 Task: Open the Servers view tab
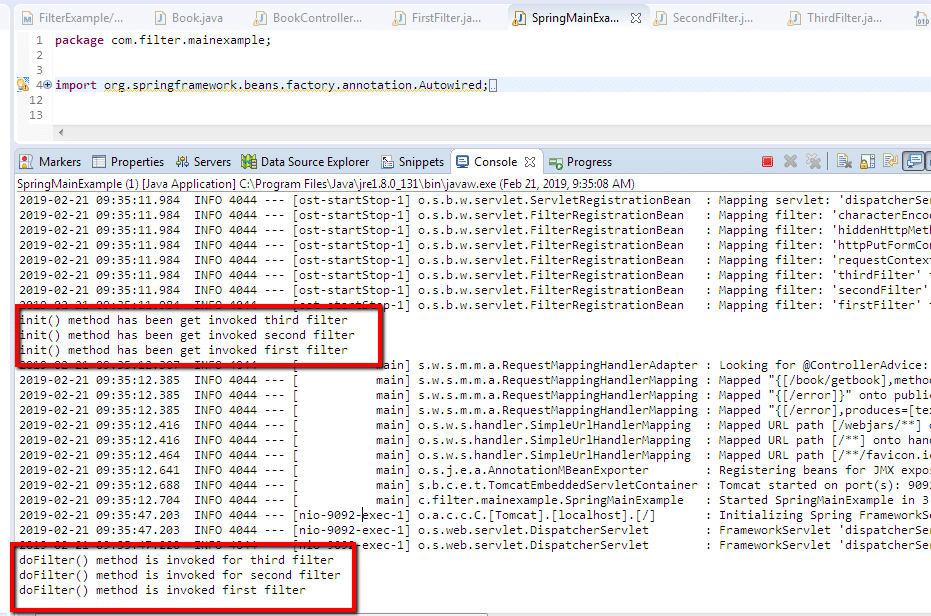pos(203,162)
